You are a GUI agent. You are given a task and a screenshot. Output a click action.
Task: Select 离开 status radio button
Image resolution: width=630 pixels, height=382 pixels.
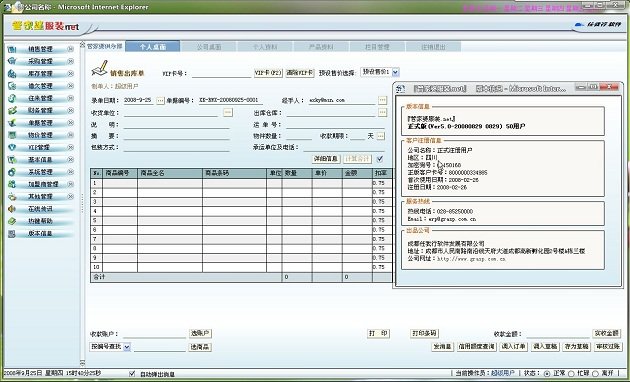point(595,374)
